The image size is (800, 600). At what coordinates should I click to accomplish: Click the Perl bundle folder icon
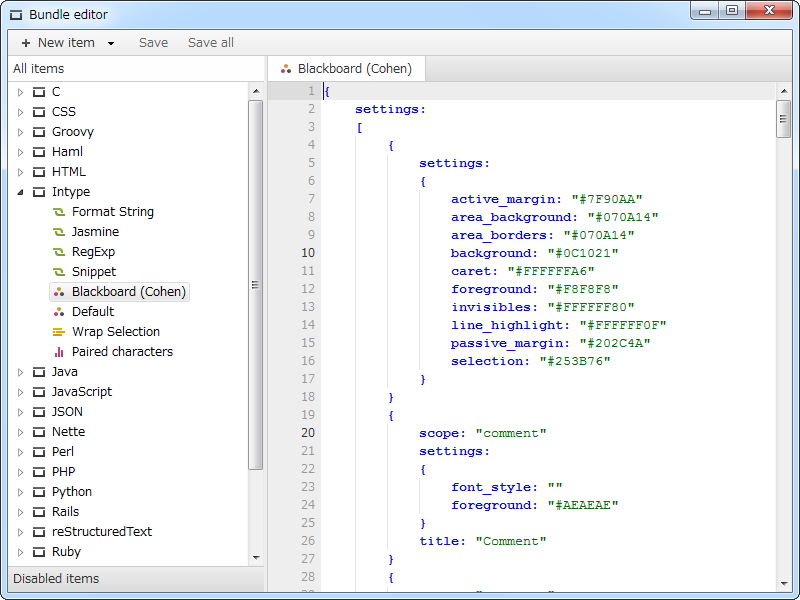click(x=39, y=452)
